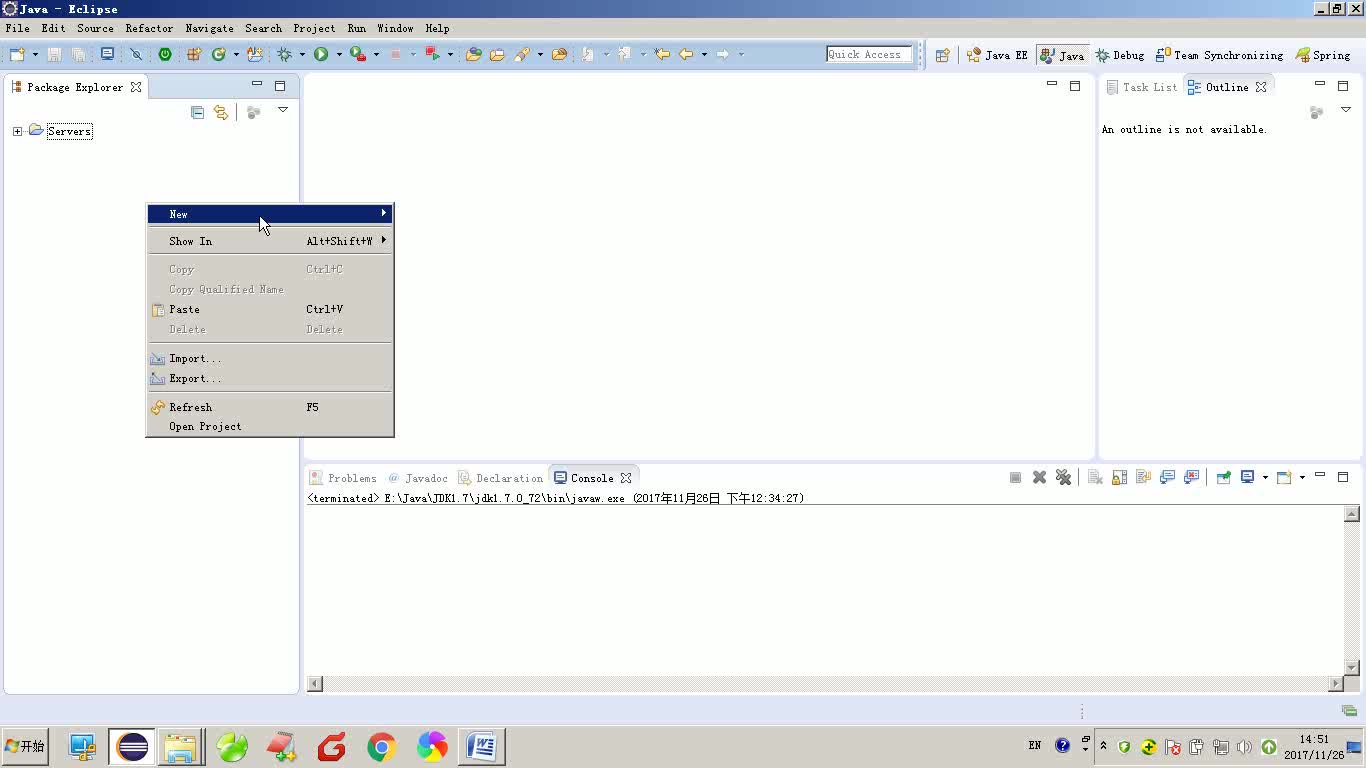
Task: Click the Open Console icon
Action: coord(1284,477)
